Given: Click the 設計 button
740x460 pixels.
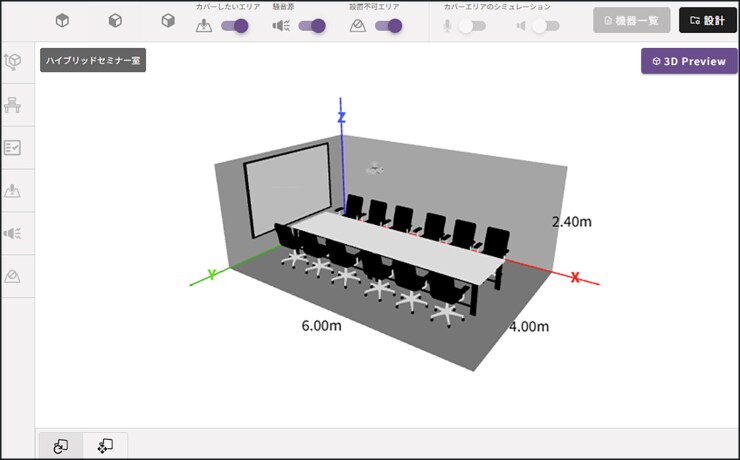Looking at the screenshot, I should click(x=707, y=20).
